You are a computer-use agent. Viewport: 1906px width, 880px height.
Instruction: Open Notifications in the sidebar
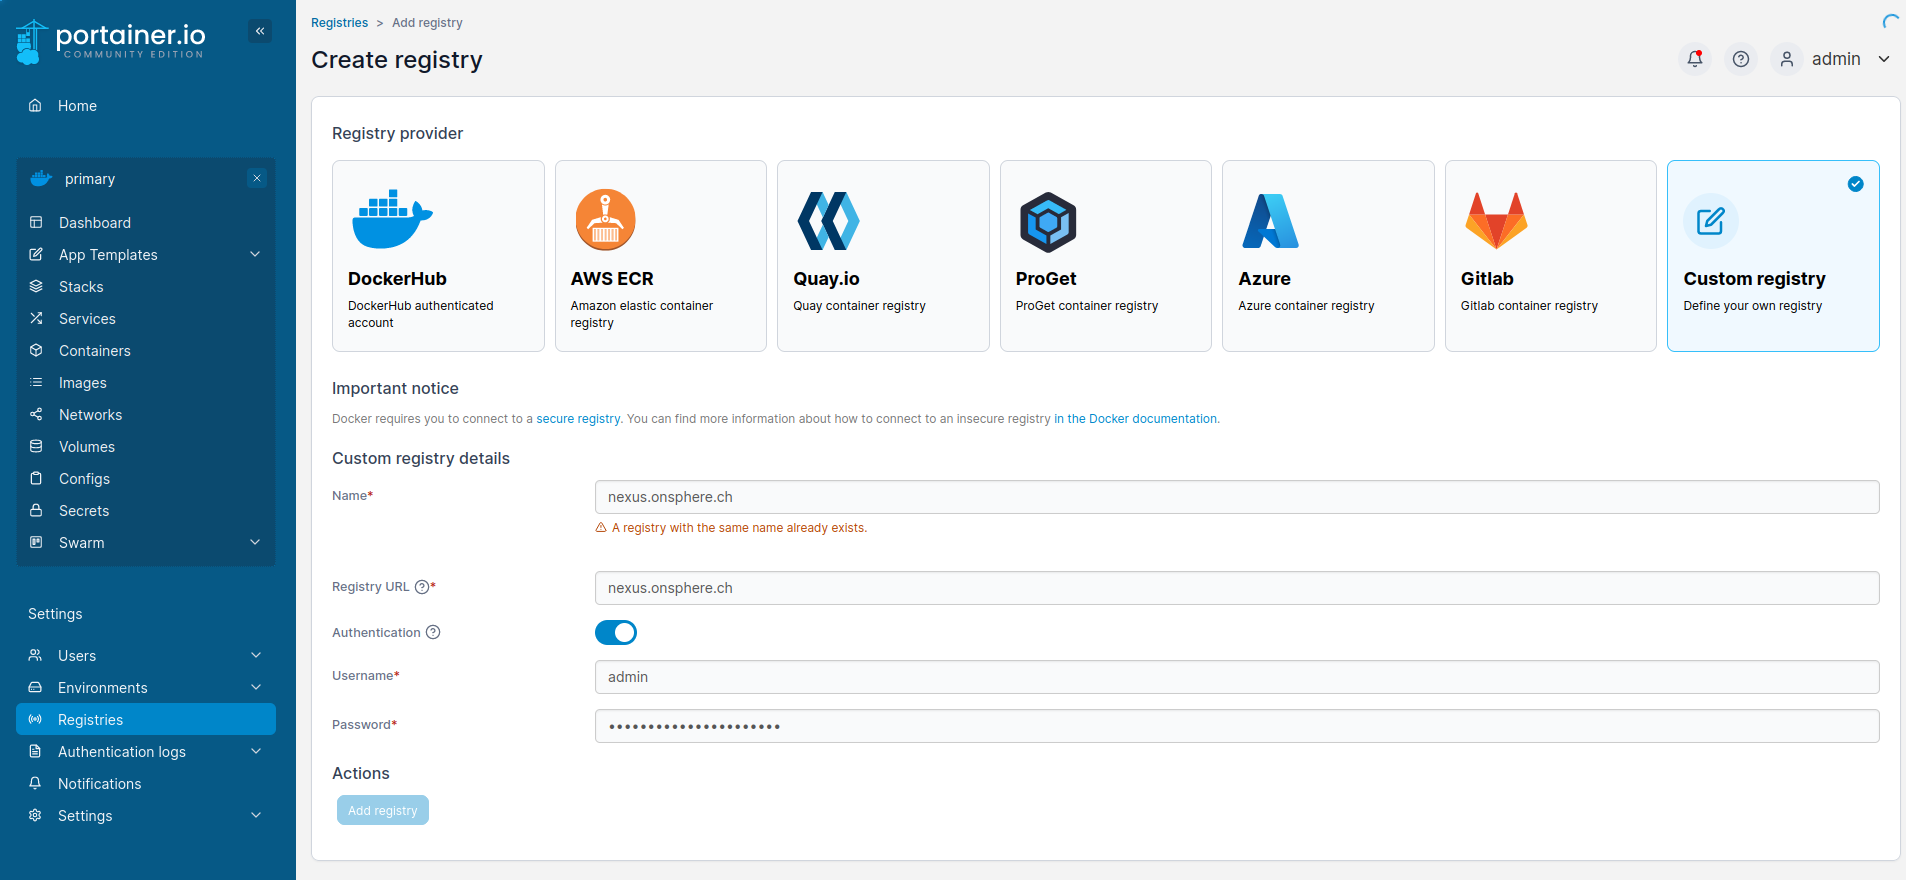[145, 783]
